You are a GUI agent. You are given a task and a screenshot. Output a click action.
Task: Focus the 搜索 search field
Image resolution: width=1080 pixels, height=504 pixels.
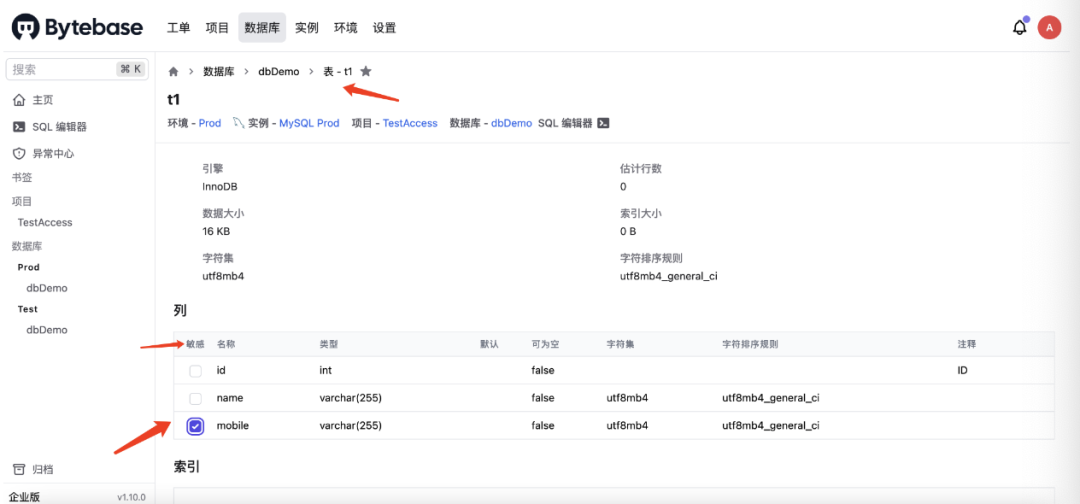click(x=76, y=69)
